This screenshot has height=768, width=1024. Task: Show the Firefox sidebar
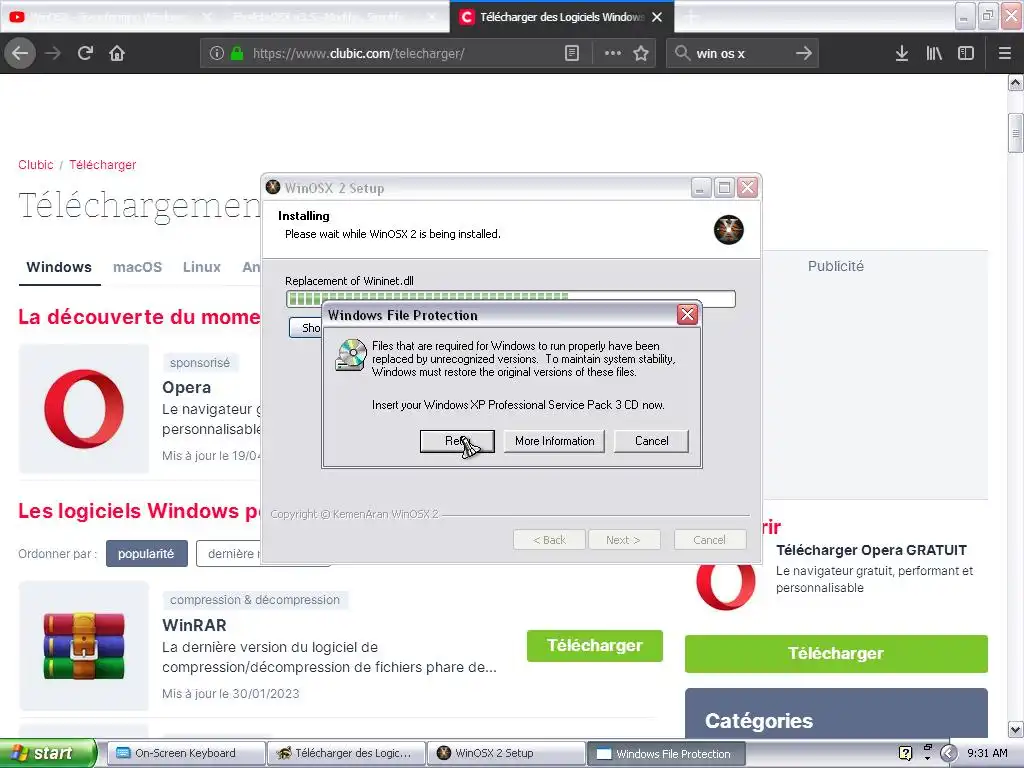966,53
